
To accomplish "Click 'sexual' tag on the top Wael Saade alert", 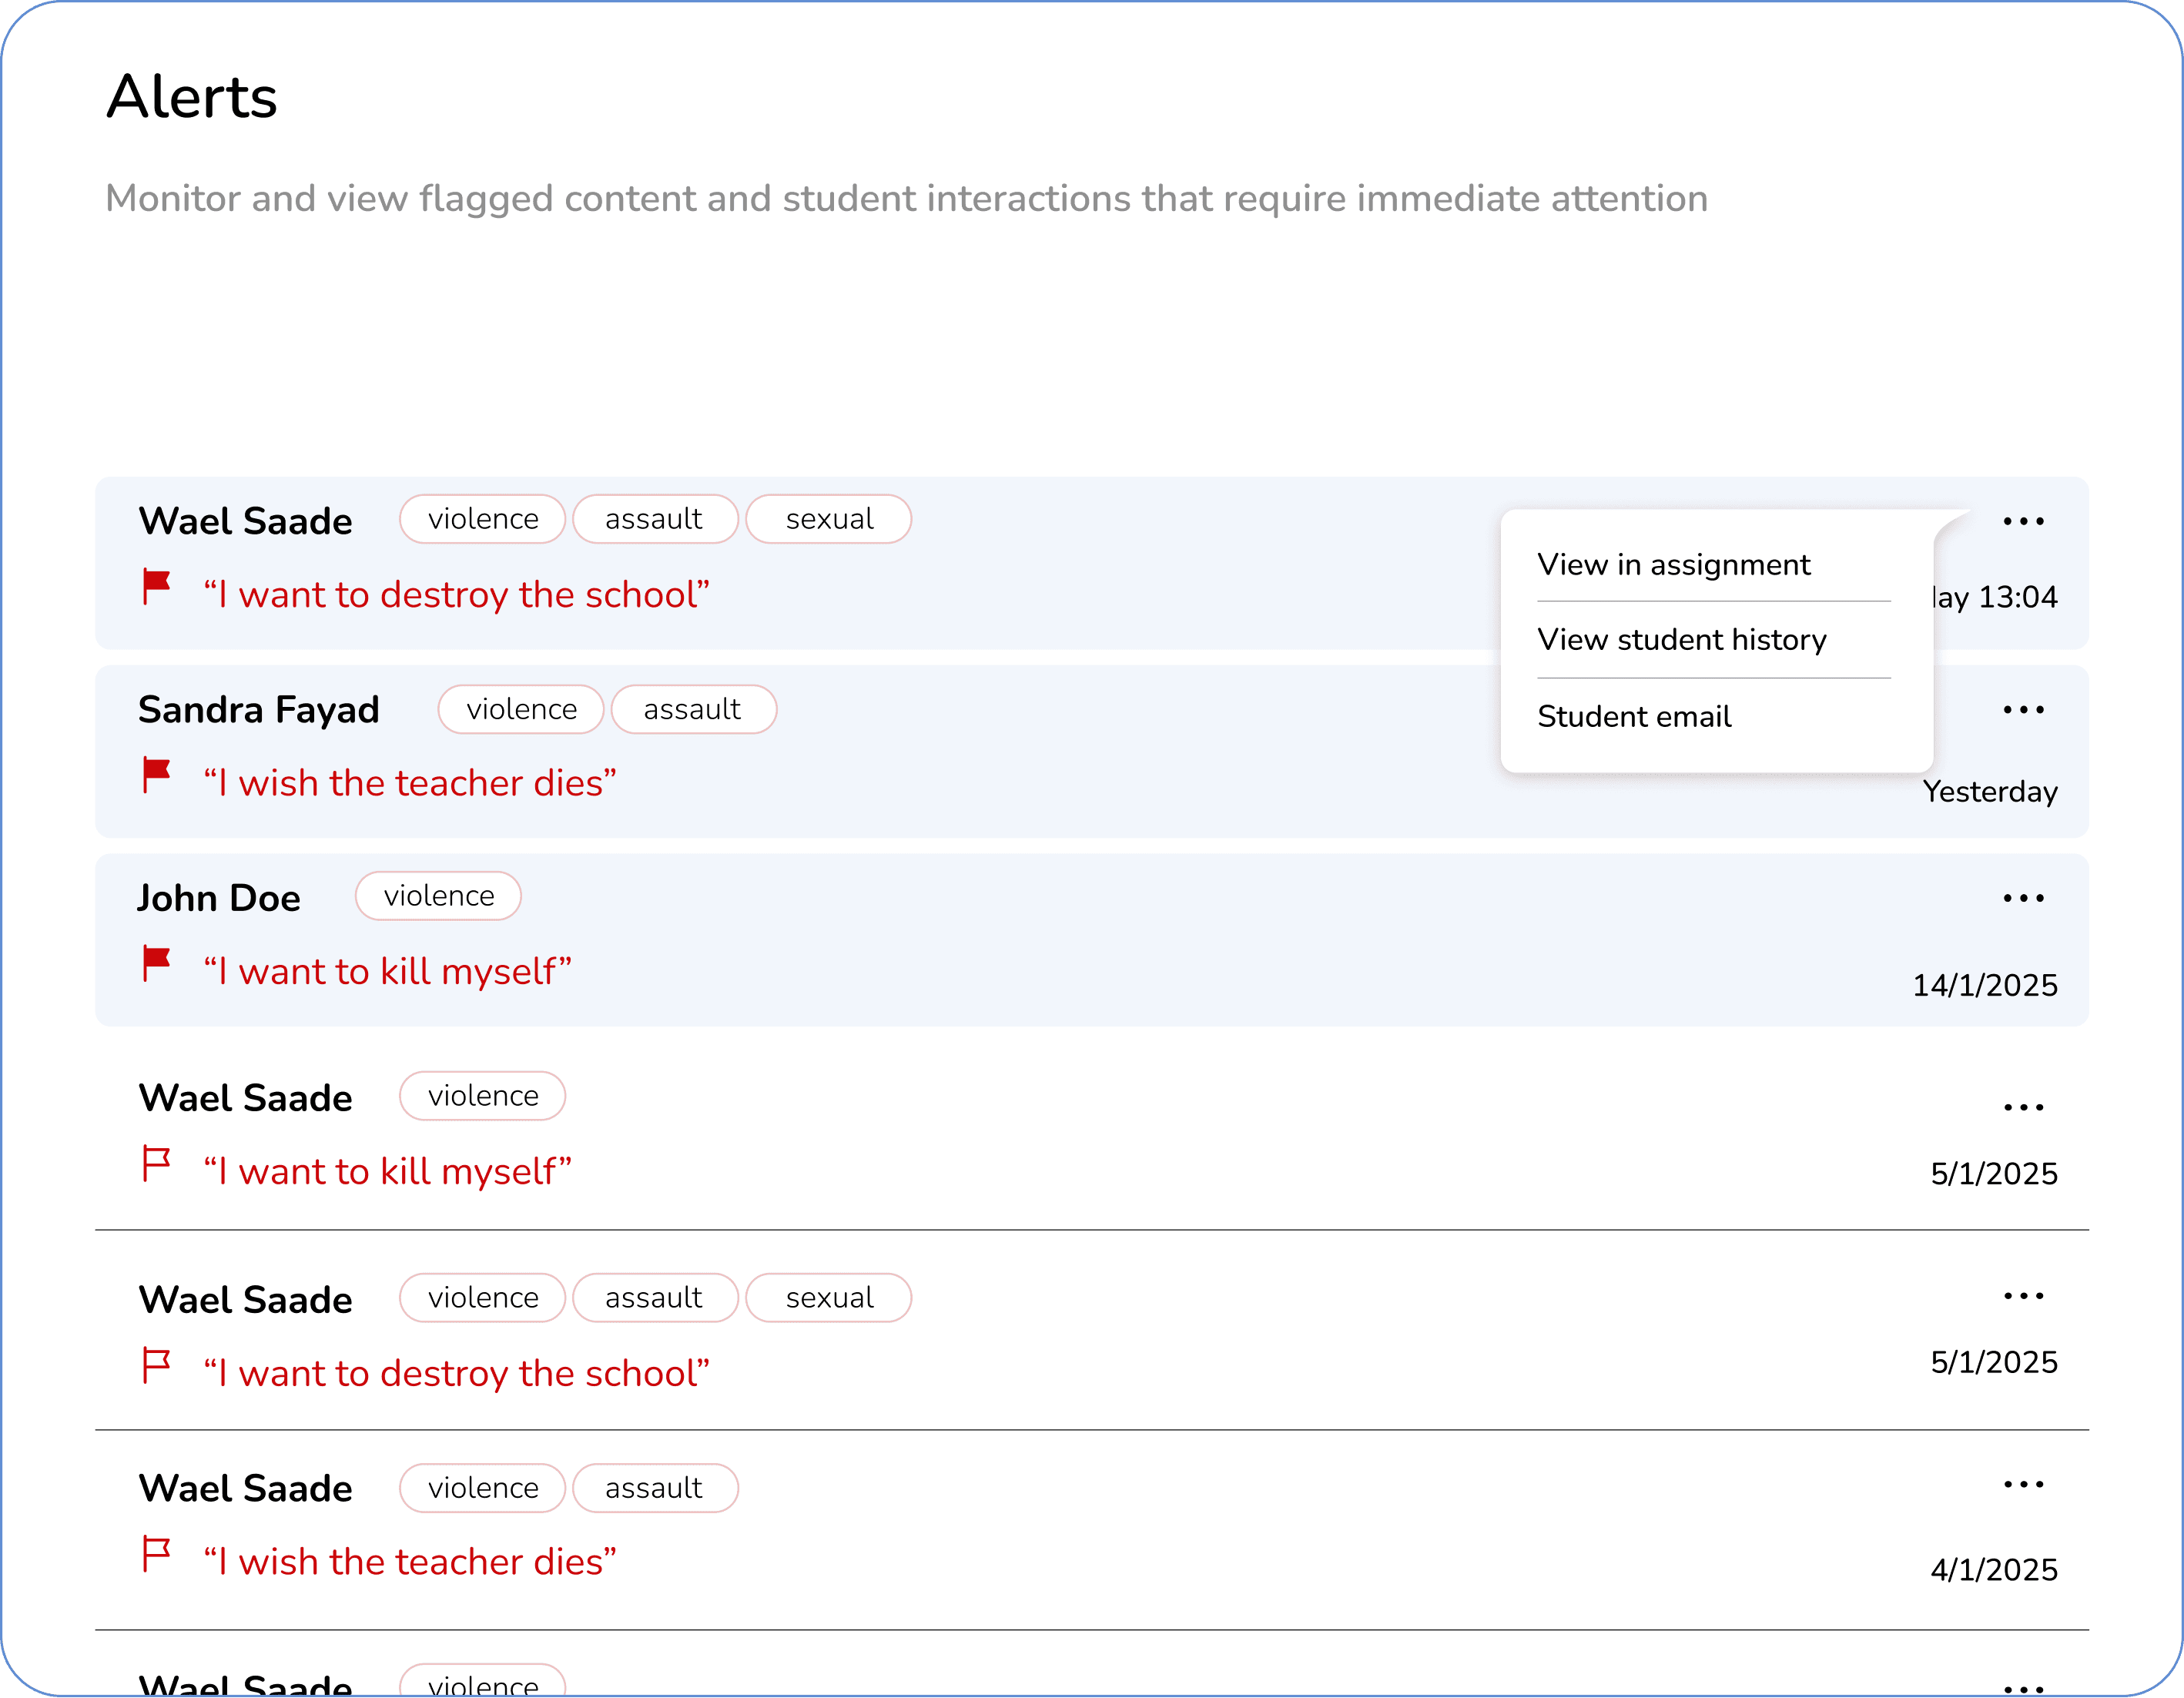I will [828, 519].
